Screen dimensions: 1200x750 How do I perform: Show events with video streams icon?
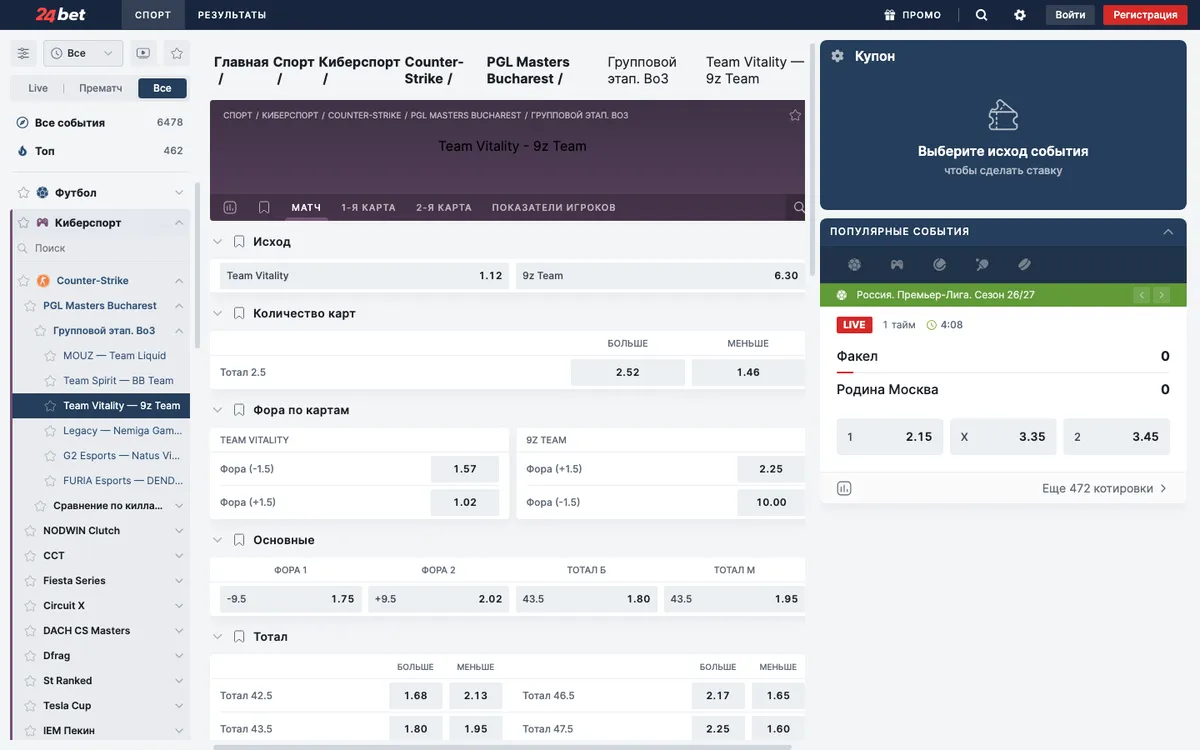[143, 53]
